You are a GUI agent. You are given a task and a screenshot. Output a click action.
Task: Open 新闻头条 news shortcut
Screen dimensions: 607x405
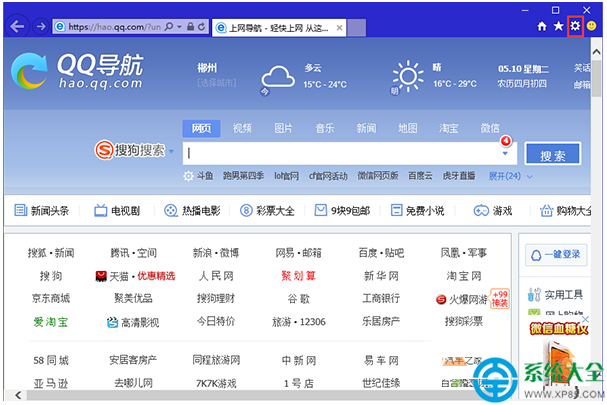coord(41,211)
